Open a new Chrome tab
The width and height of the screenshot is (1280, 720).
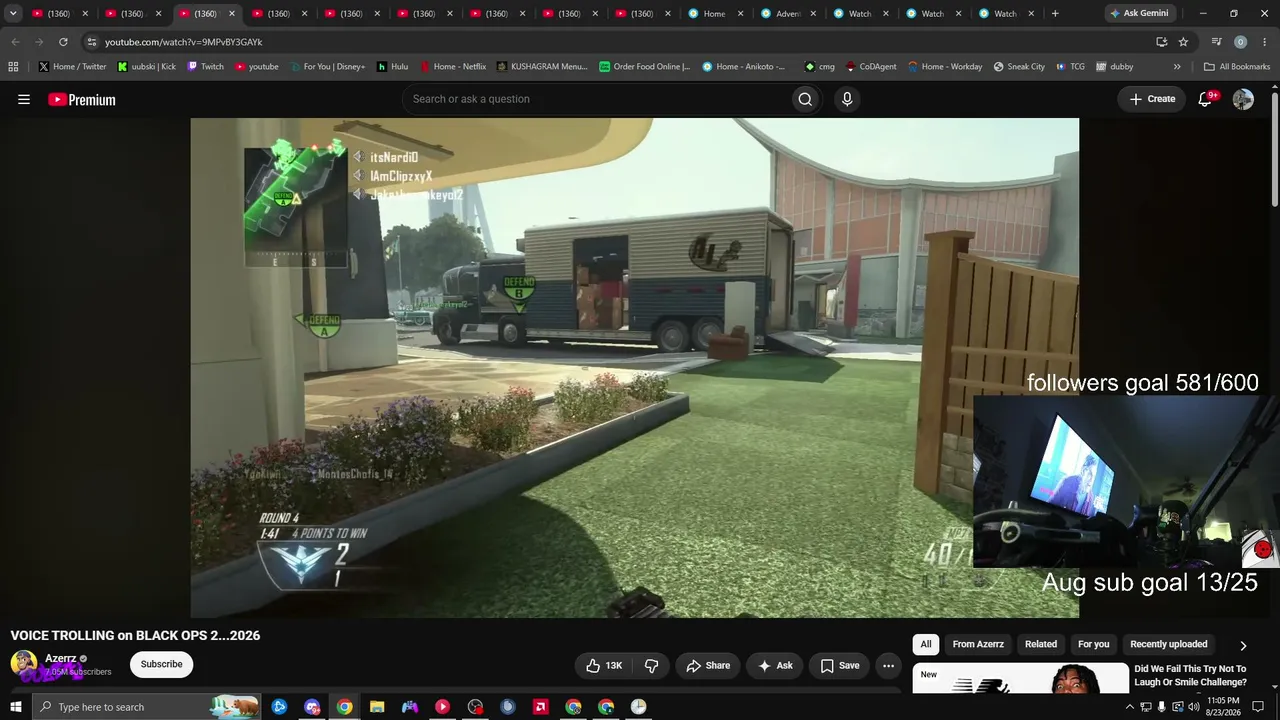pos(1055,13)
